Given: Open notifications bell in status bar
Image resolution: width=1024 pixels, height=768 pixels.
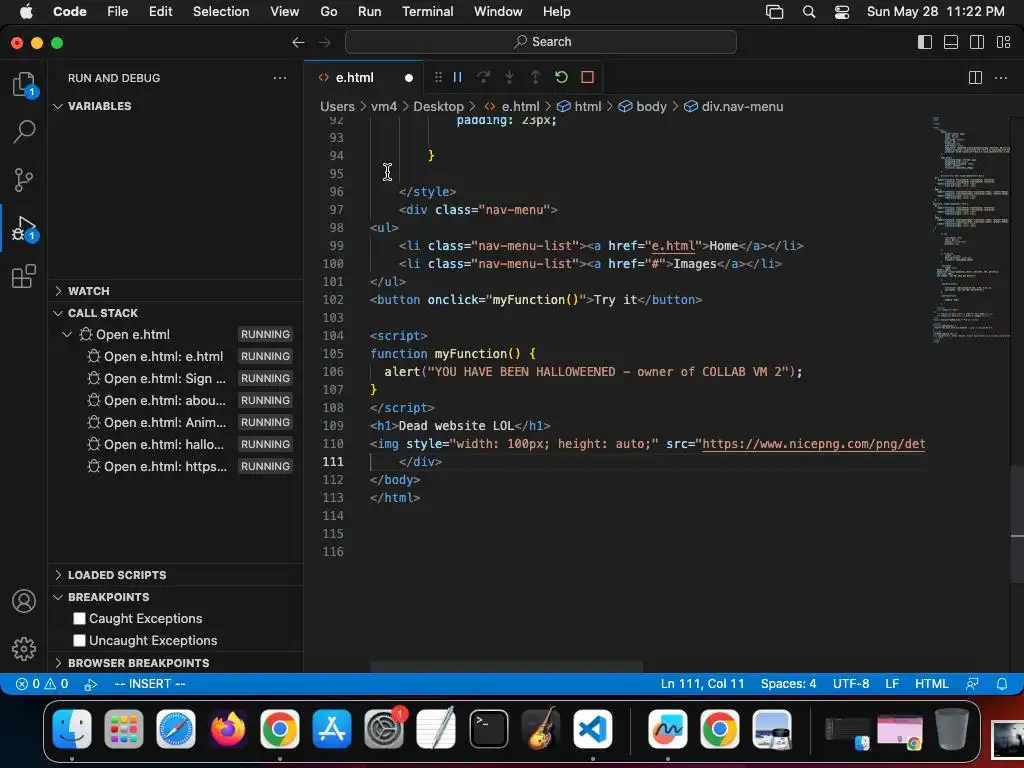Looking at the screenshot, I should click(1002, 684).
